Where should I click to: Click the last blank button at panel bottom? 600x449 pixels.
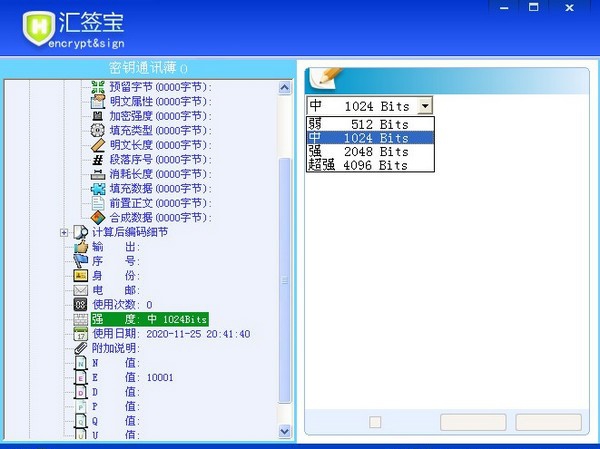(548, 422)
